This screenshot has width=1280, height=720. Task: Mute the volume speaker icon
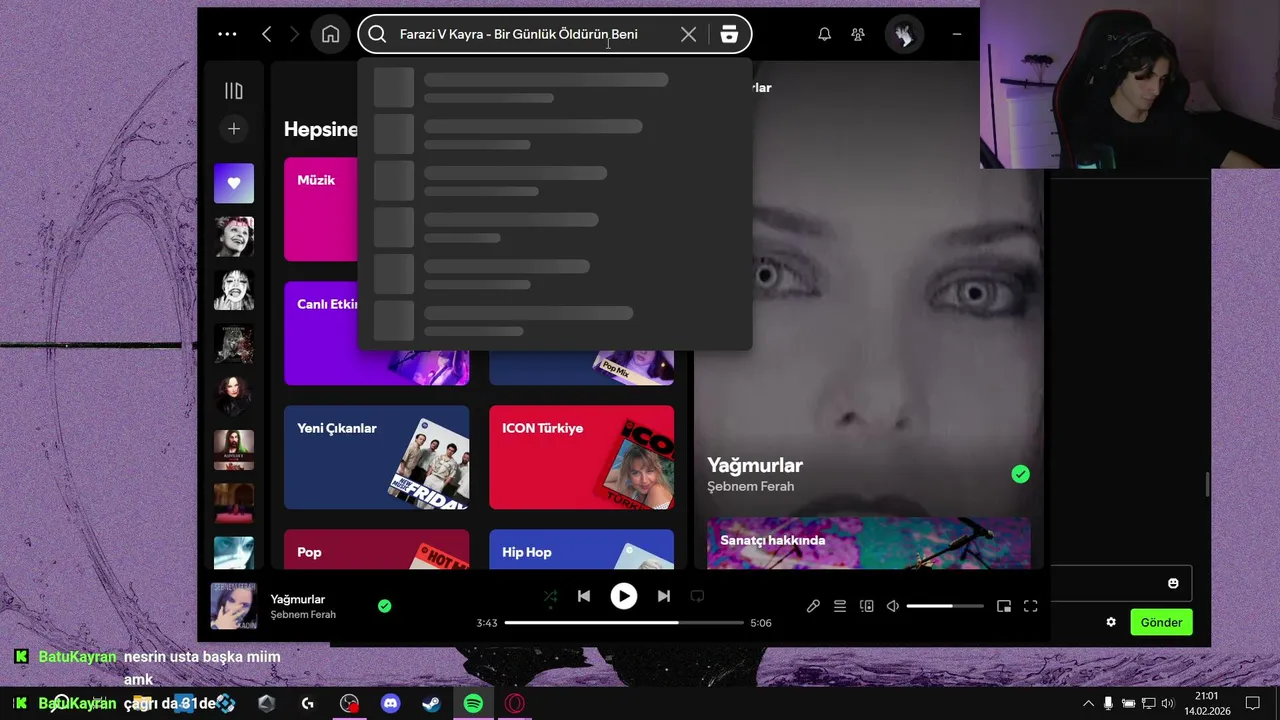[893, 606]
